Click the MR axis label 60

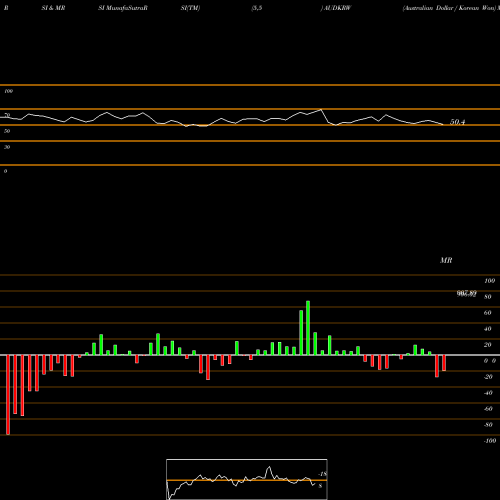click(488, 313)
